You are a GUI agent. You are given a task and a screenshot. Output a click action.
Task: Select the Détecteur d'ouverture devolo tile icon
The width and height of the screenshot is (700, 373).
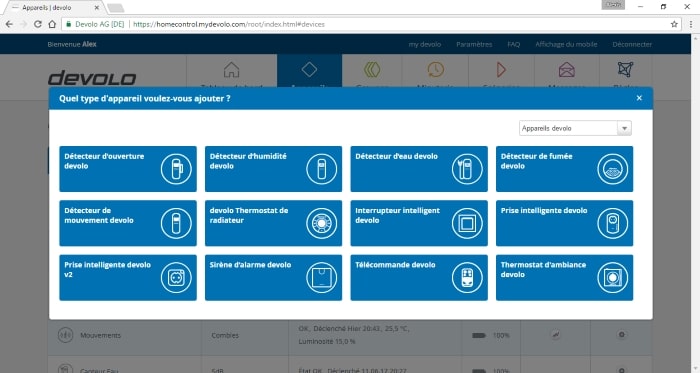pos(176,169)
